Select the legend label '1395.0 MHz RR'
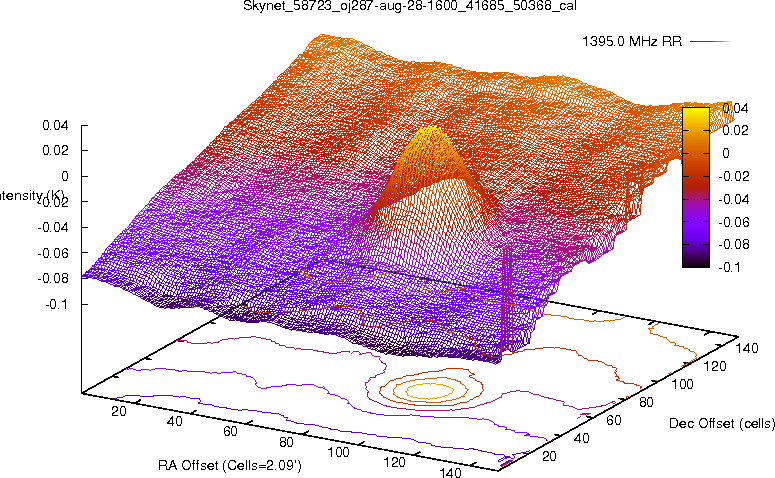The height and width of the screenshot is (478, 775). click(x=632, y=42)
